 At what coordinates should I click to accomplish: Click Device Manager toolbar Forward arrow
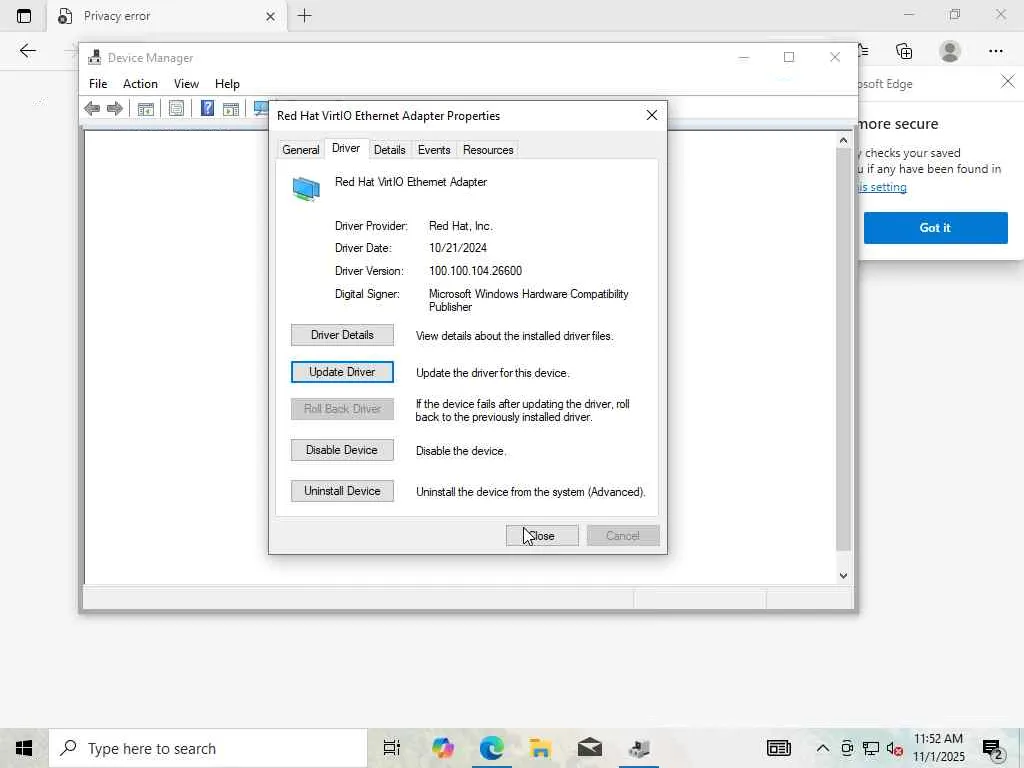pos(115,108)
